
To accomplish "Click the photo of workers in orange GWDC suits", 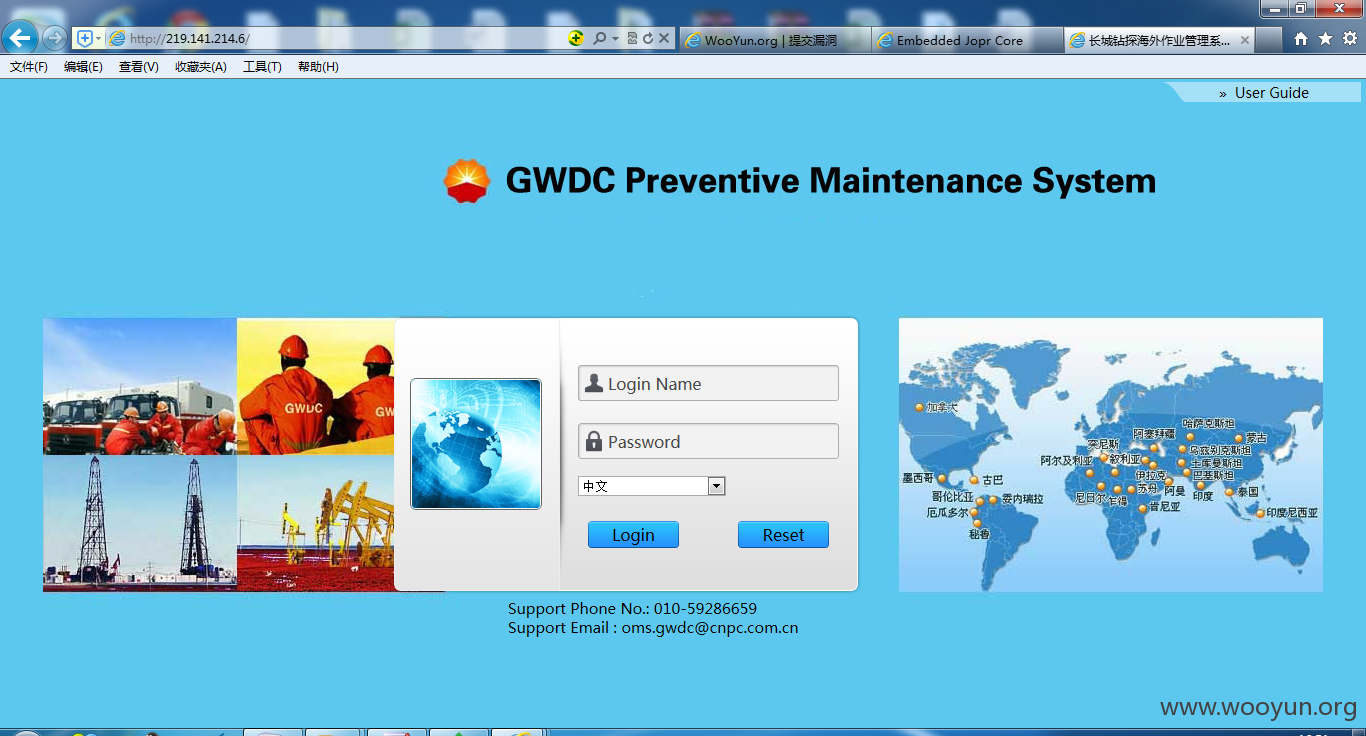I will (316, 386).
